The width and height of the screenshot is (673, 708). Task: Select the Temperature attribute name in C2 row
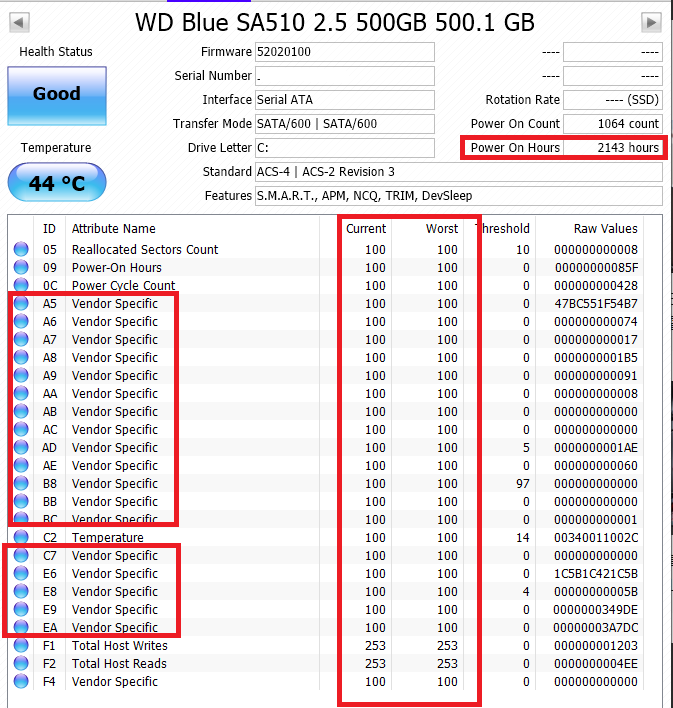pyautogui.click(x=107, y=537)
